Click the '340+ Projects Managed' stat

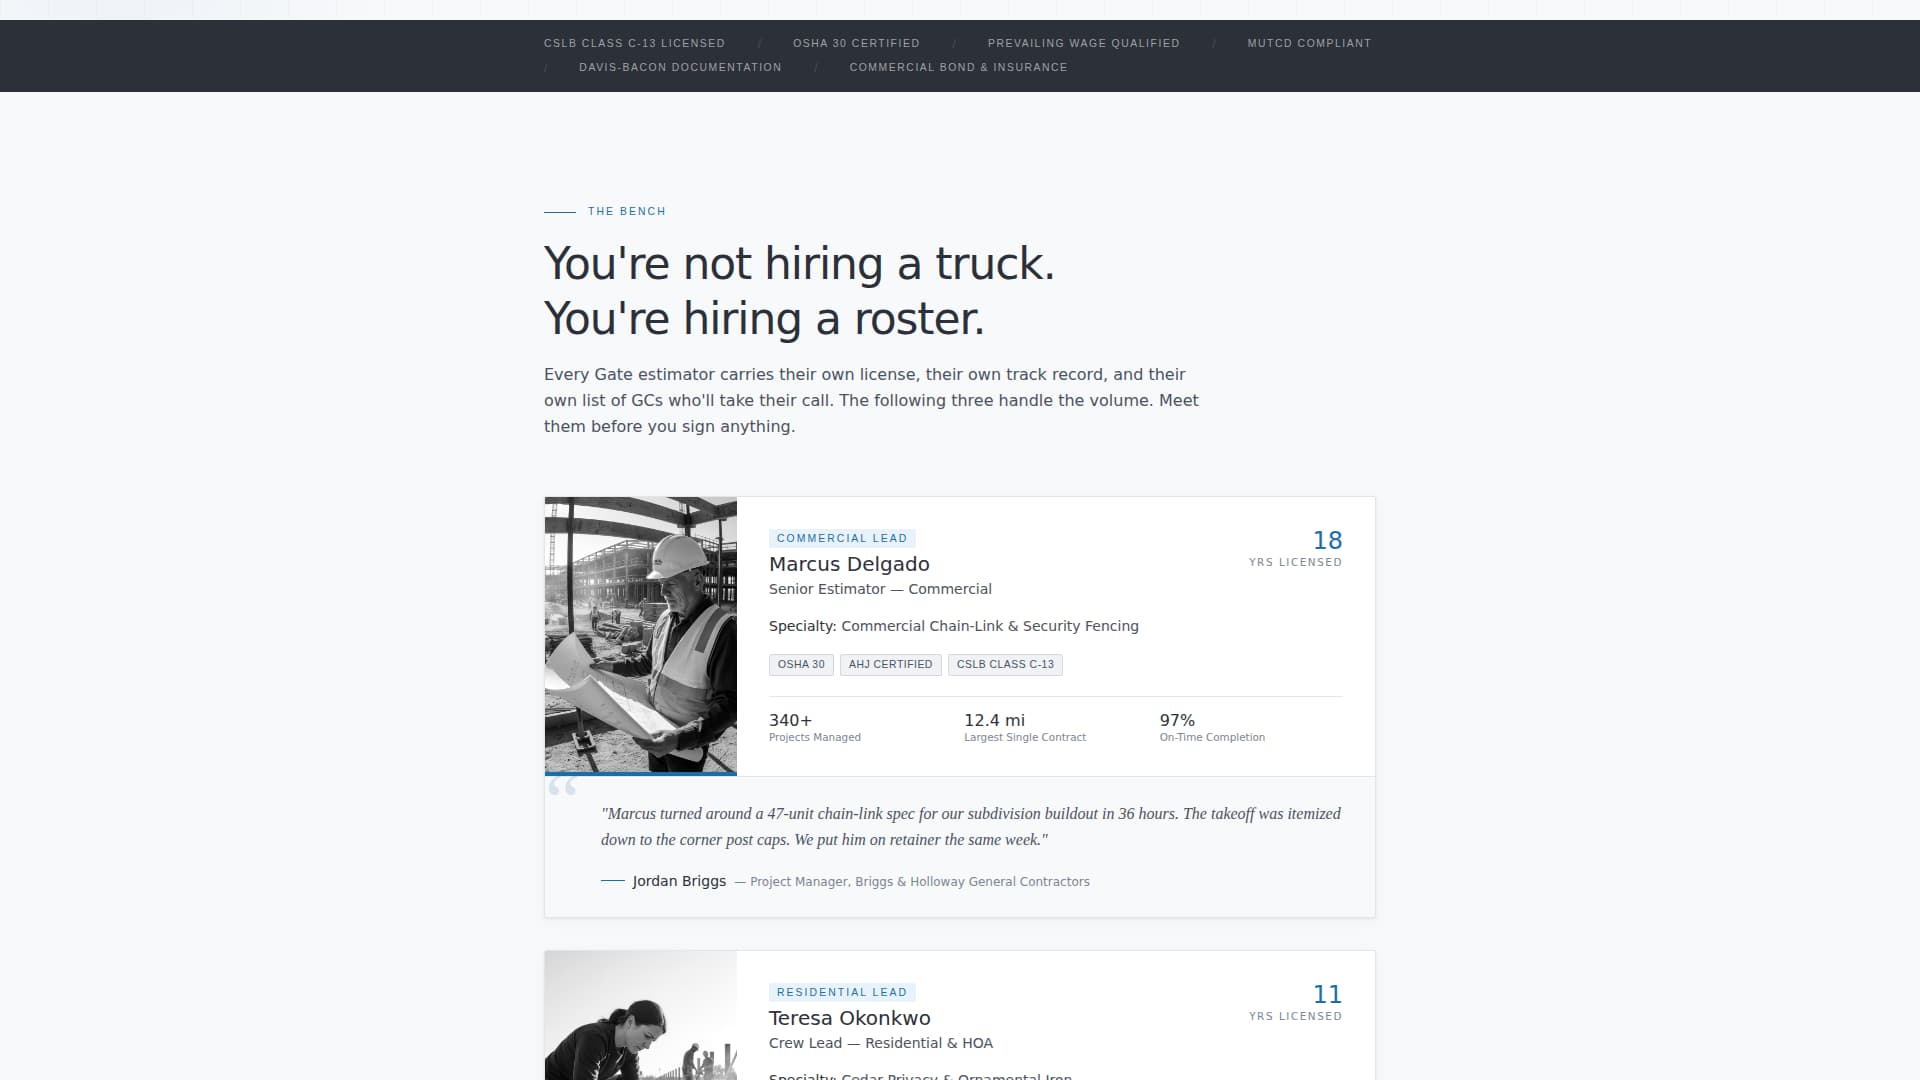815,727
